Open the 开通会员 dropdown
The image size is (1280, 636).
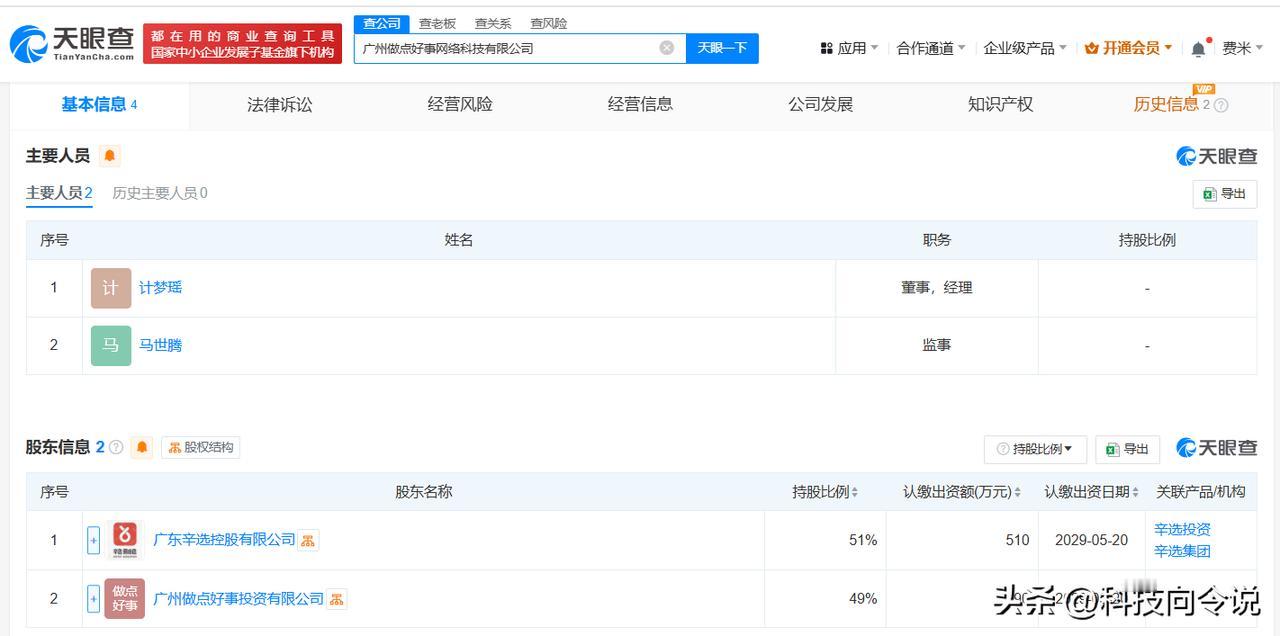[1129, 48]
